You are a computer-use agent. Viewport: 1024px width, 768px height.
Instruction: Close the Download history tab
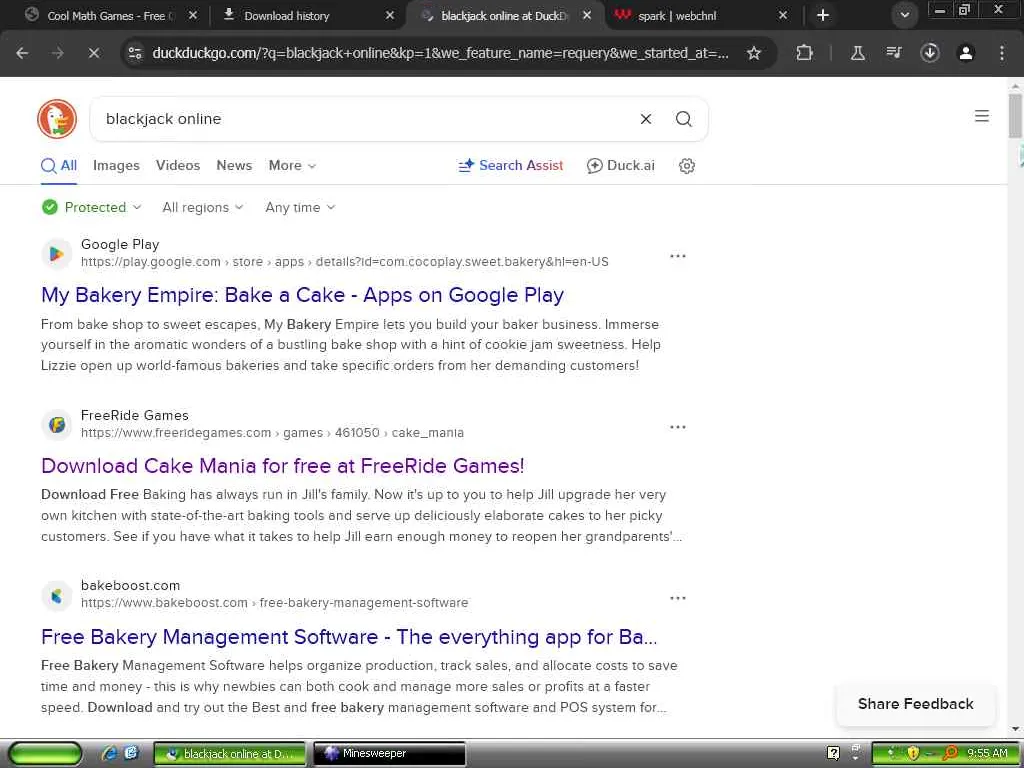pos(390,15)
